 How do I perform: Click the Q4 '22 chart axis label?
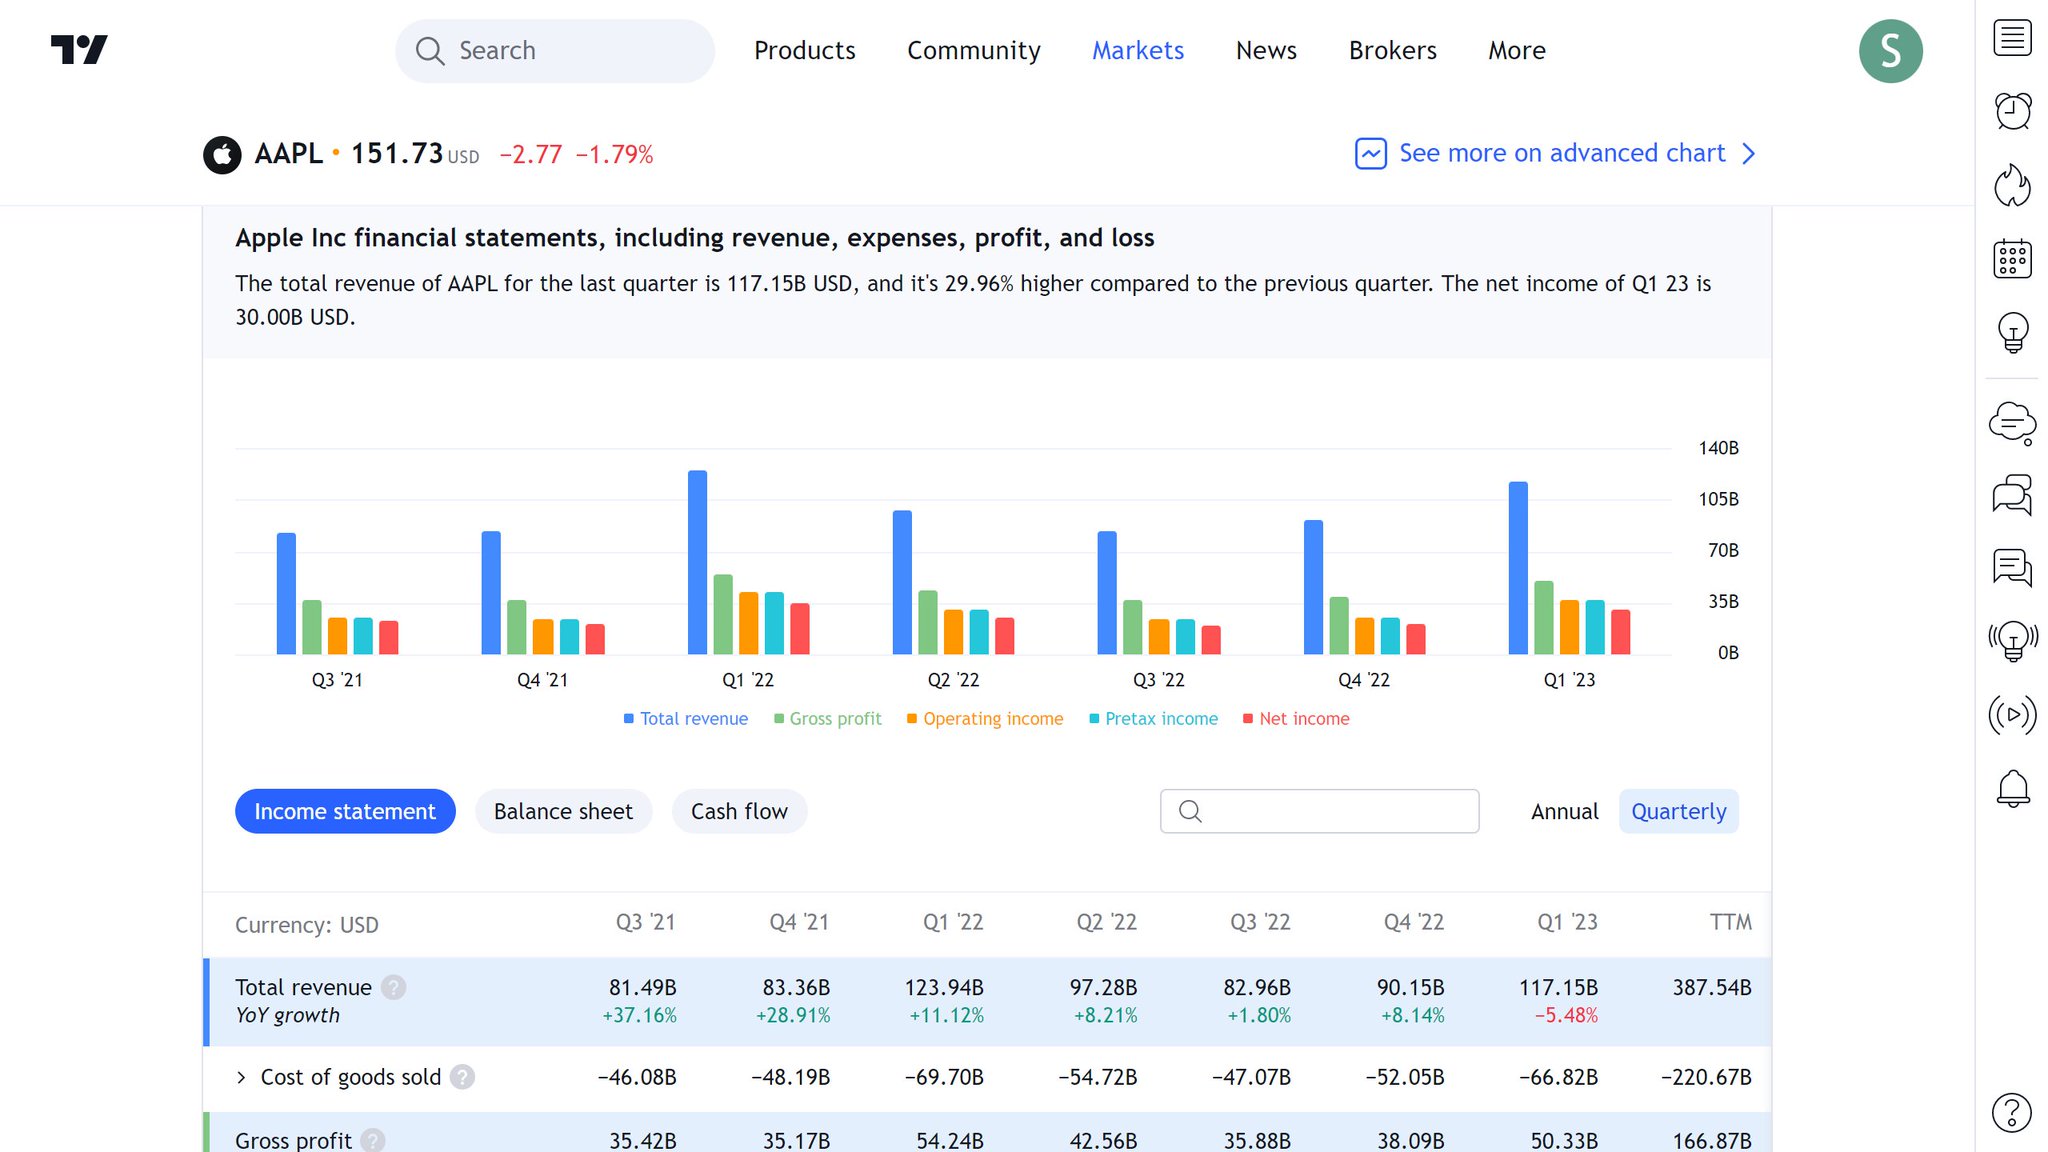coord(1364,680)
